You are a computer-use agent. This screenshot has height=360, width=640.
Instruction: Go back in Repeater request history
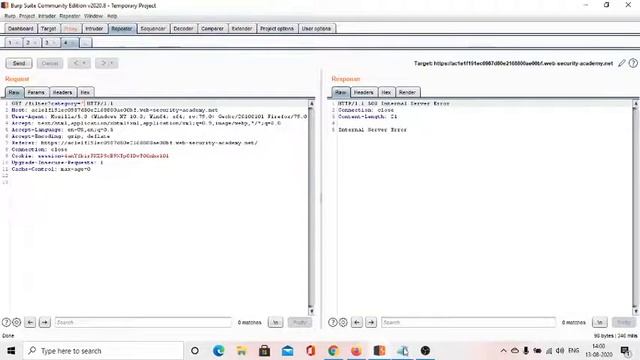75,63
